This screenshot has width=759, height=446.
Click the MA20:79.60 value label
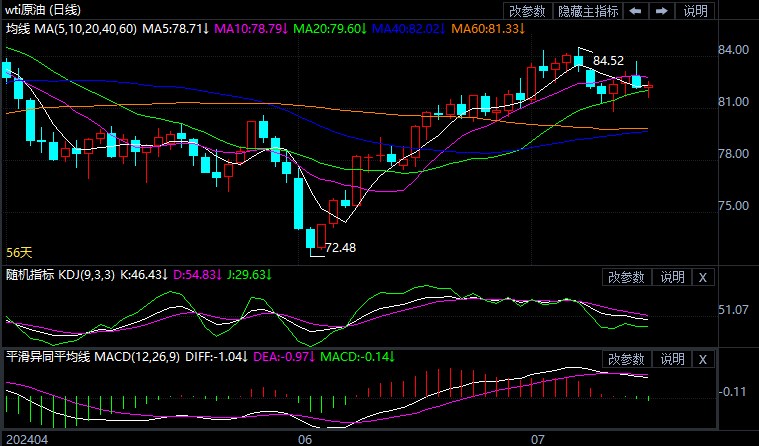[x=331, y=29]
